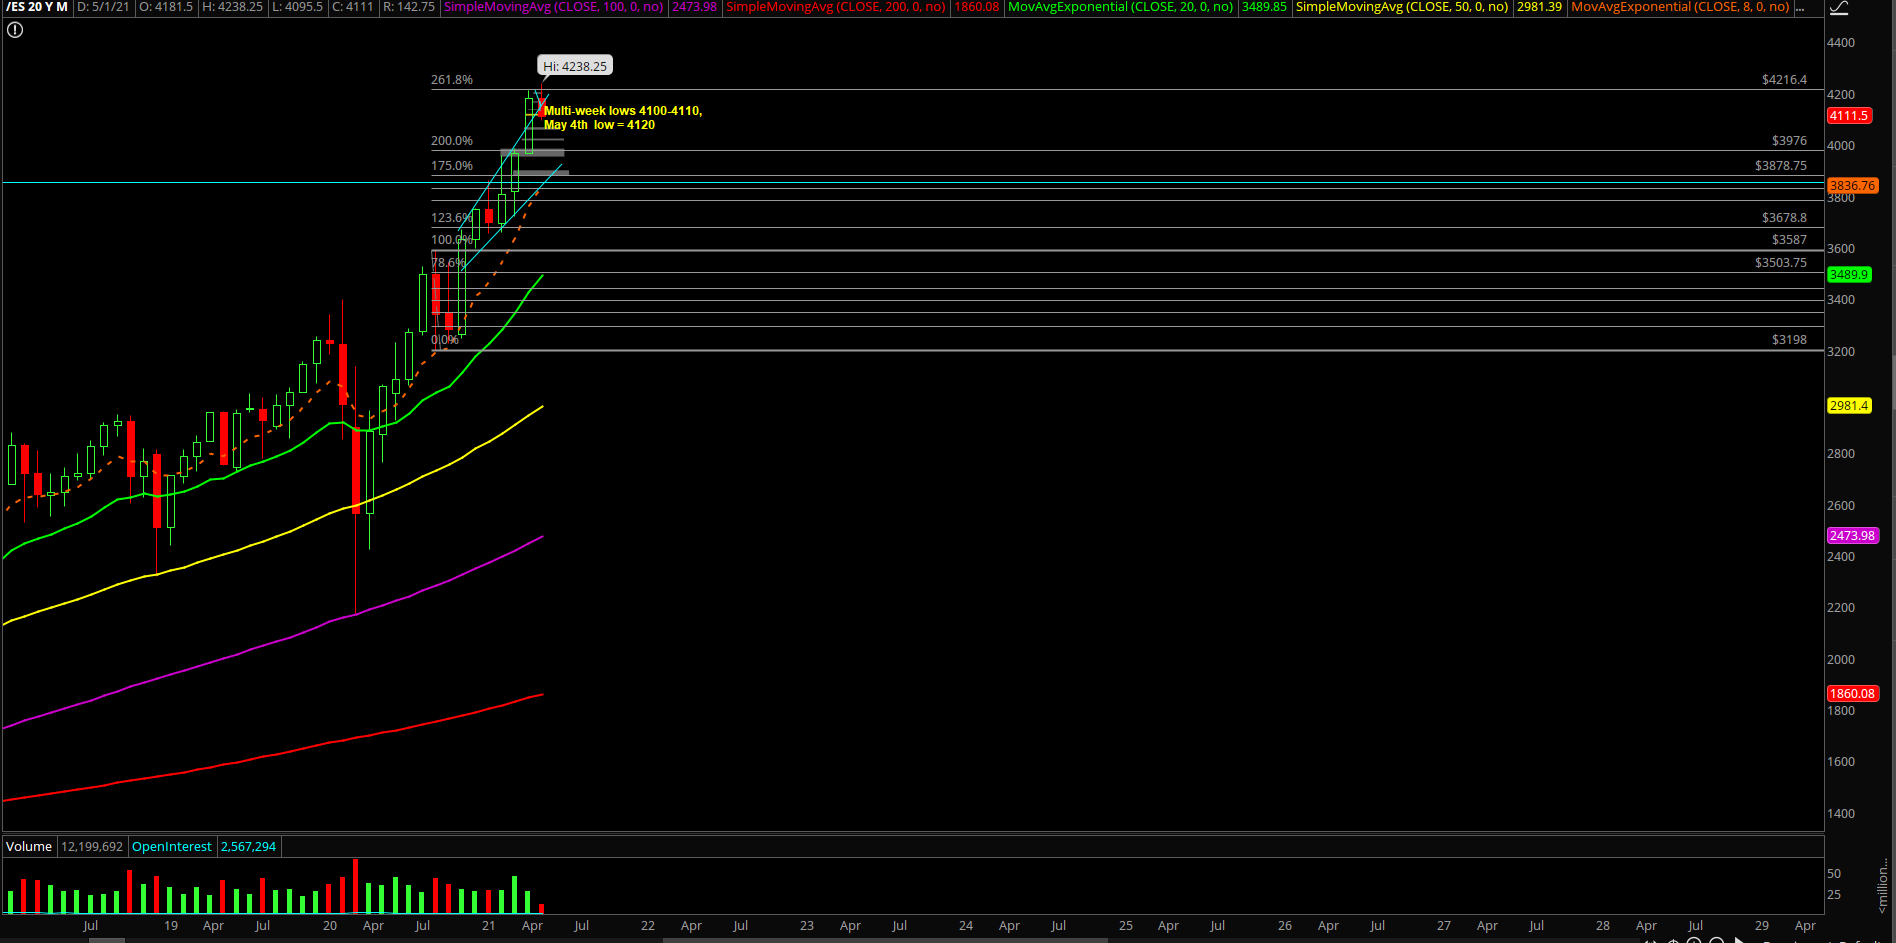Expand the million volume scale label
The width and height of the screenshot is (1896, 943).
(1882, 886)
